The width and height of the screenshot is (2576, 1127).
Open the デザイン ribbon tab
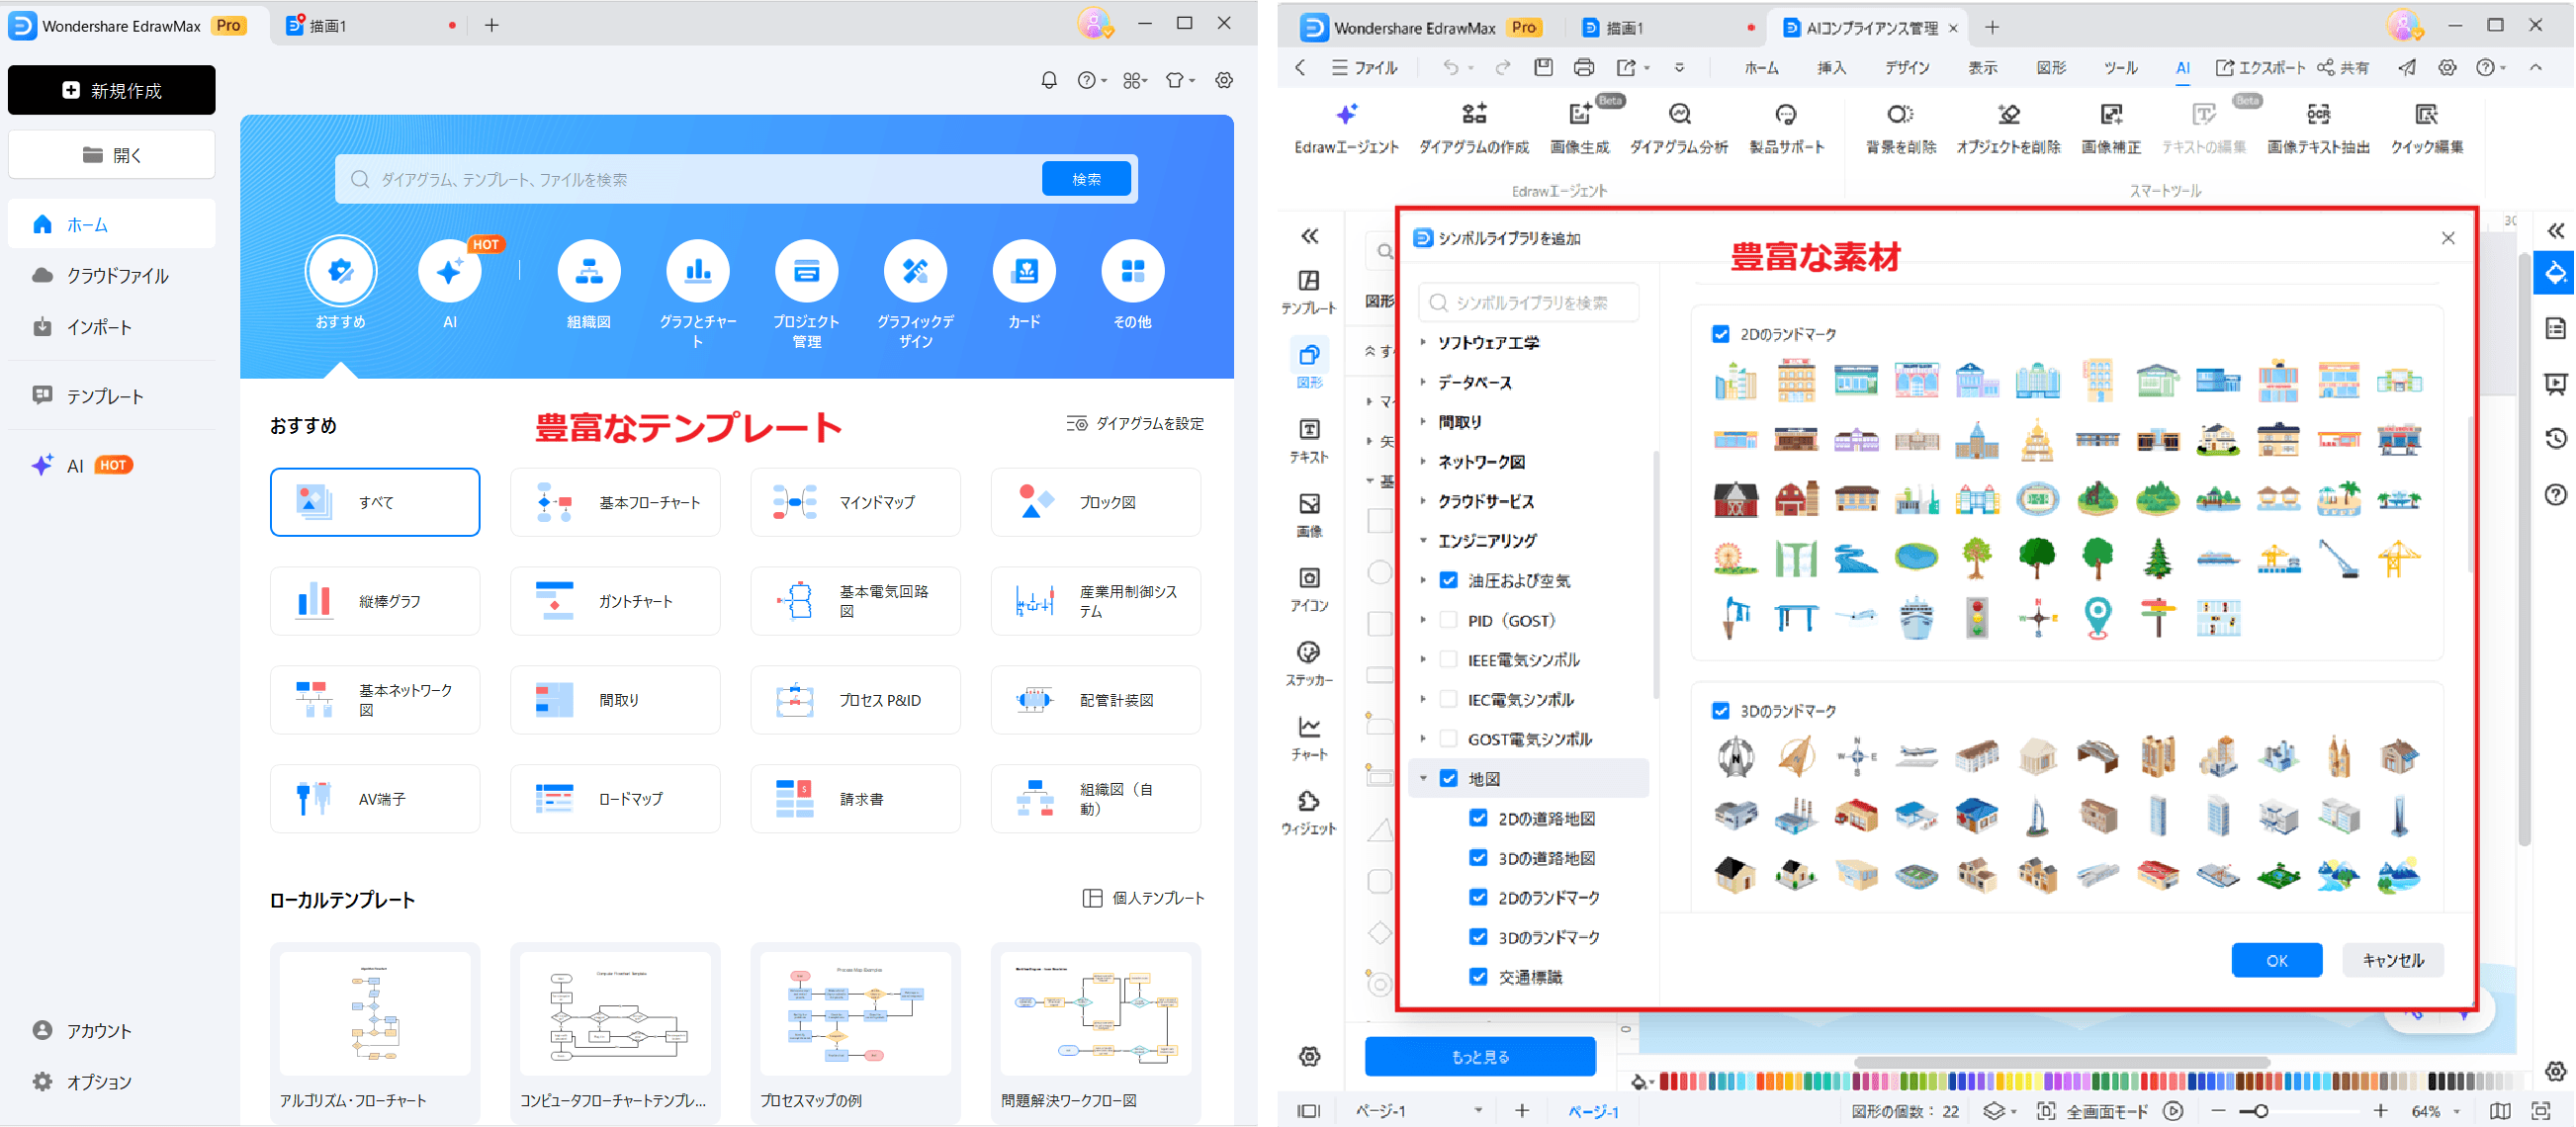coord(1907,68)
